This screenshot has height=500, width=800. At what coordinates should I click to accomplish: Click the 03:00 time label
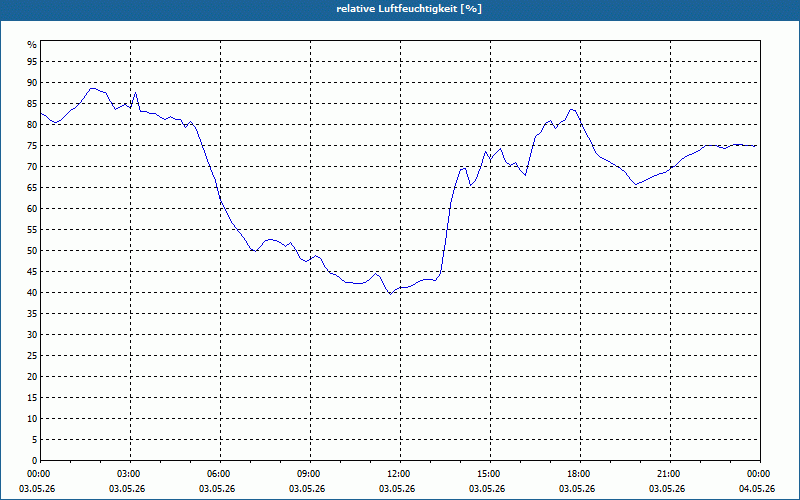tap(131, 474)
